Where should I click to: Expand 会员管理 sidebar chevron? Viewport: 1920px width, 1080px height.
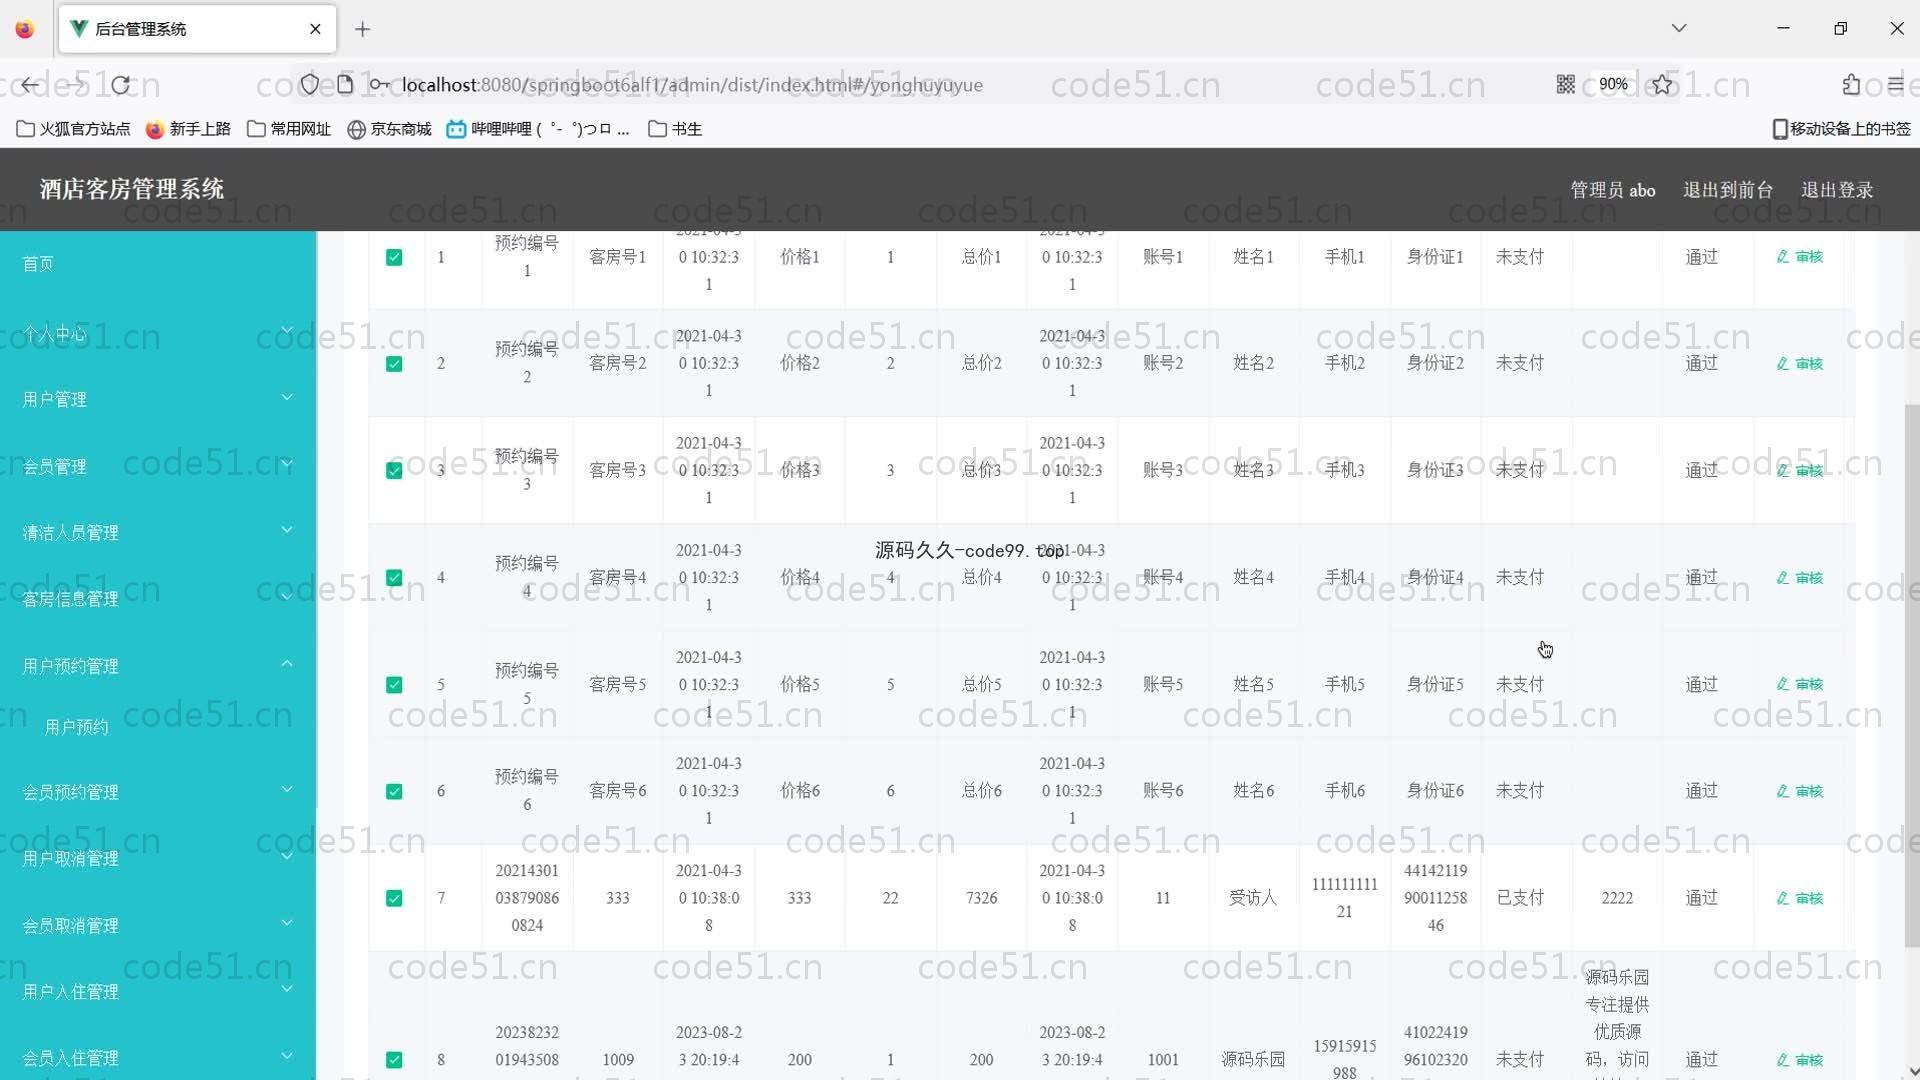click(287, 464)
